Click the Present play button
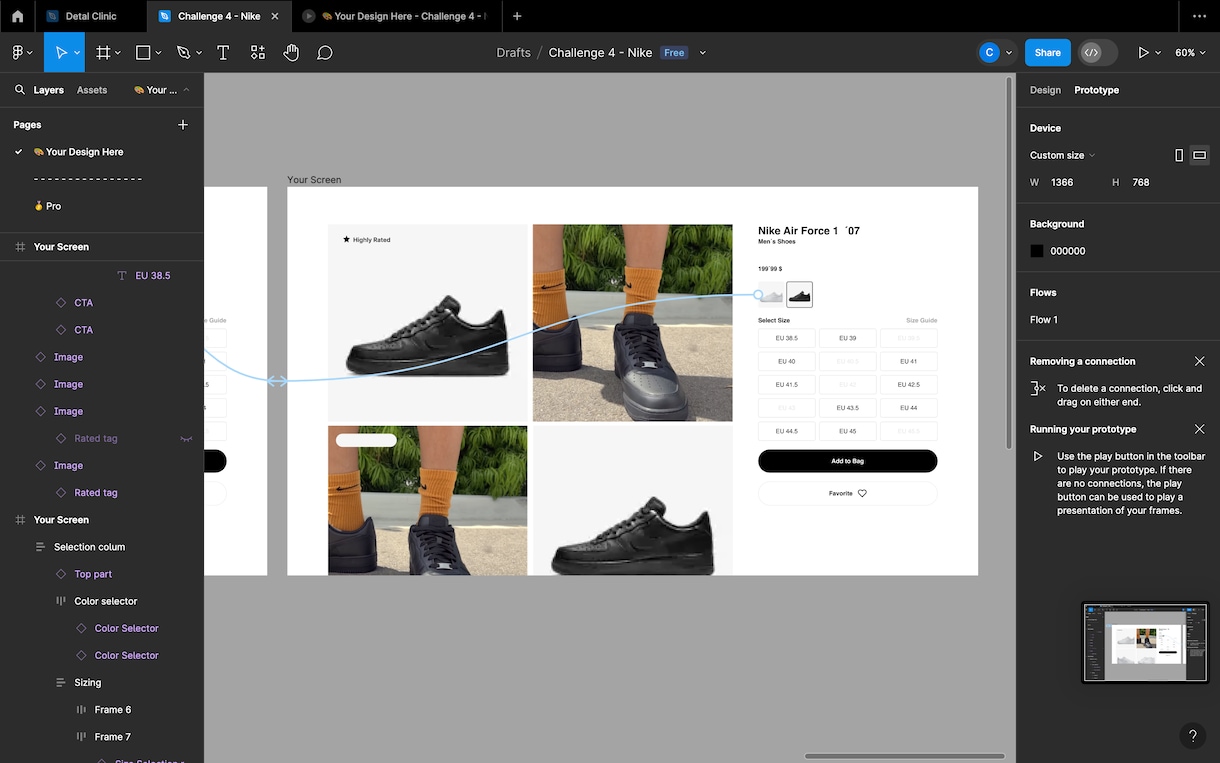 [1144, 52]
